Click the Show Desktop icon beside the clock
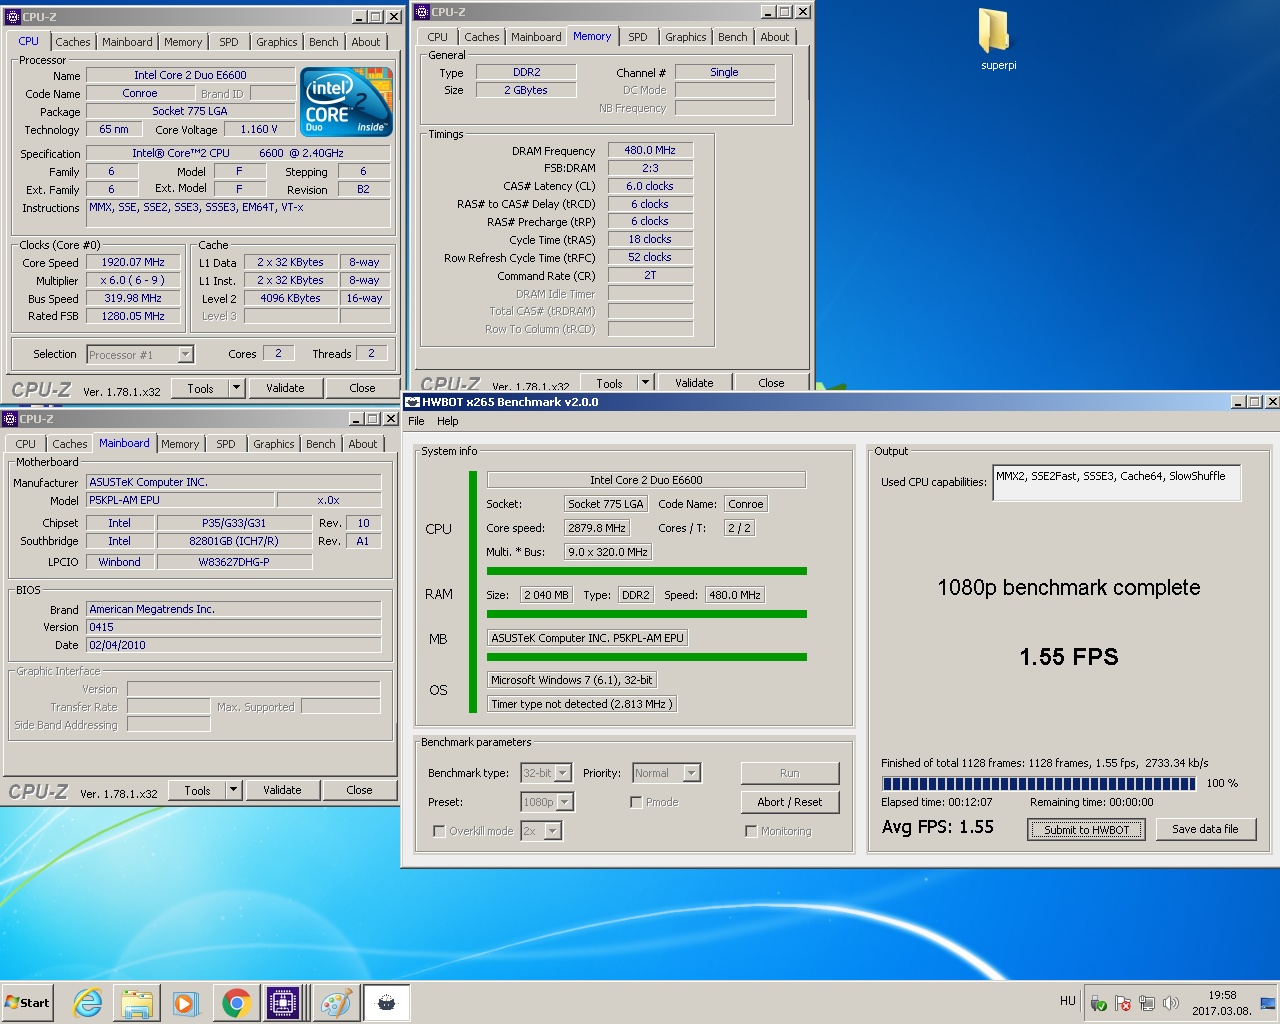Screen dimensions: 1280x1024 (x=1268, y=1003)
